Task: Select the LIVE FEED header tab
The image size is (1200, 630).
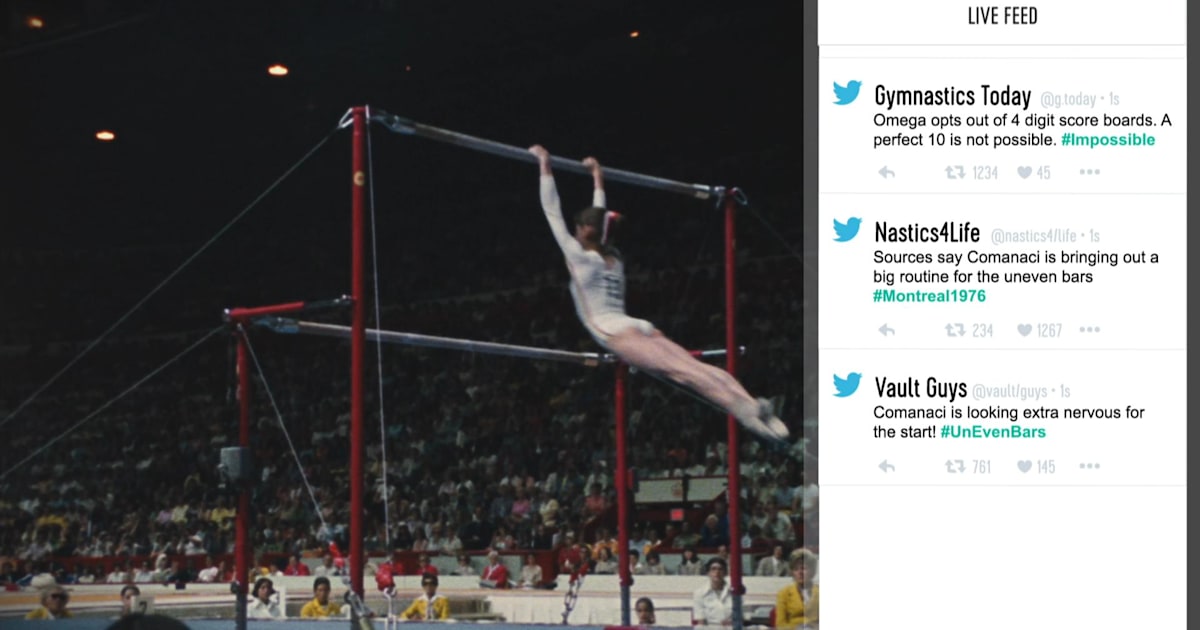Action: [1002, 16]
